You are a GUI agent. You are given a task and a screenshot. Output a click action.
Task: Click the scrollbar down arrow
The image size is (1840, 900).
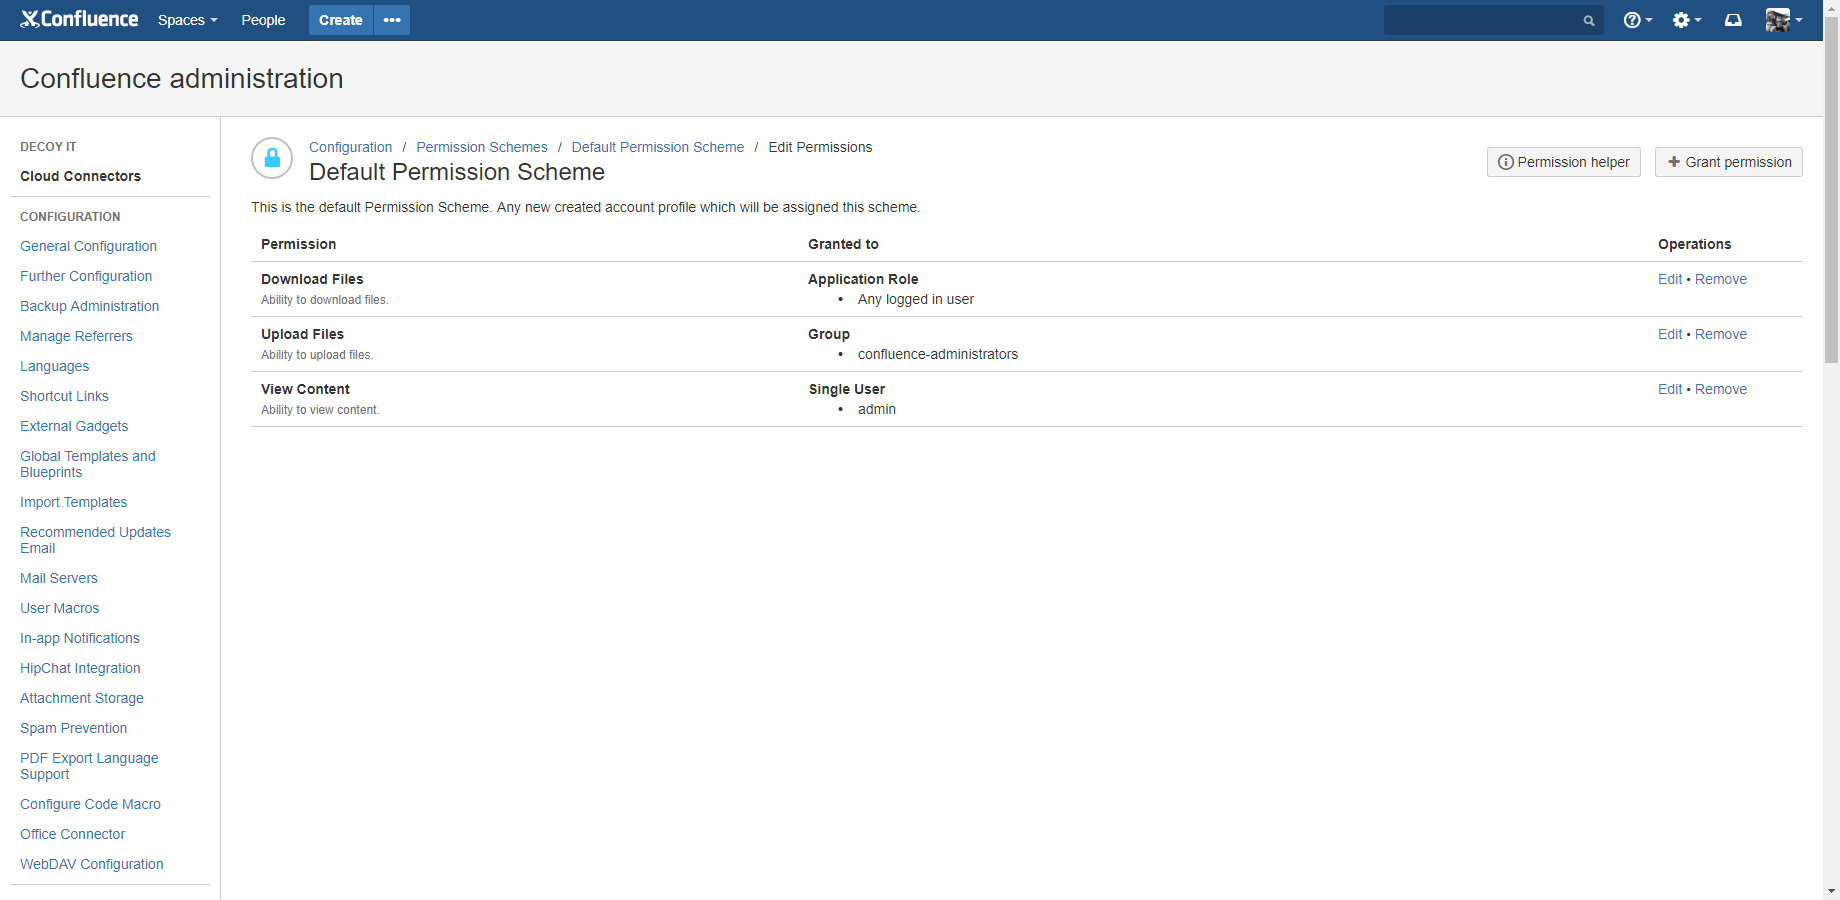pos(1831,891)
